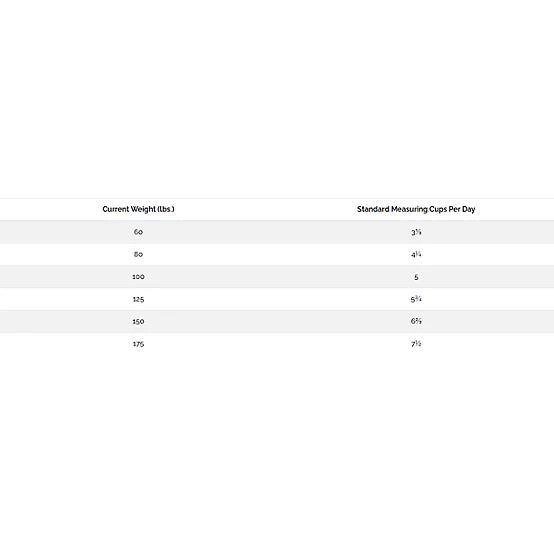Viewport: 554px width, 554px height.
Task: Highlight the white 125 lbs table row
Action: click(x=277, y=299)
